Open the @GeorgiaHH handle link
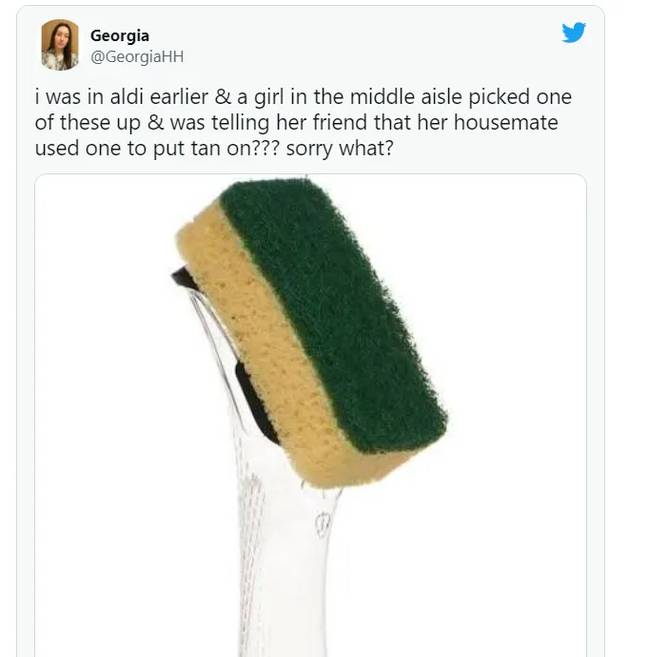The image size is (648, 657). (x=137, y=57)
